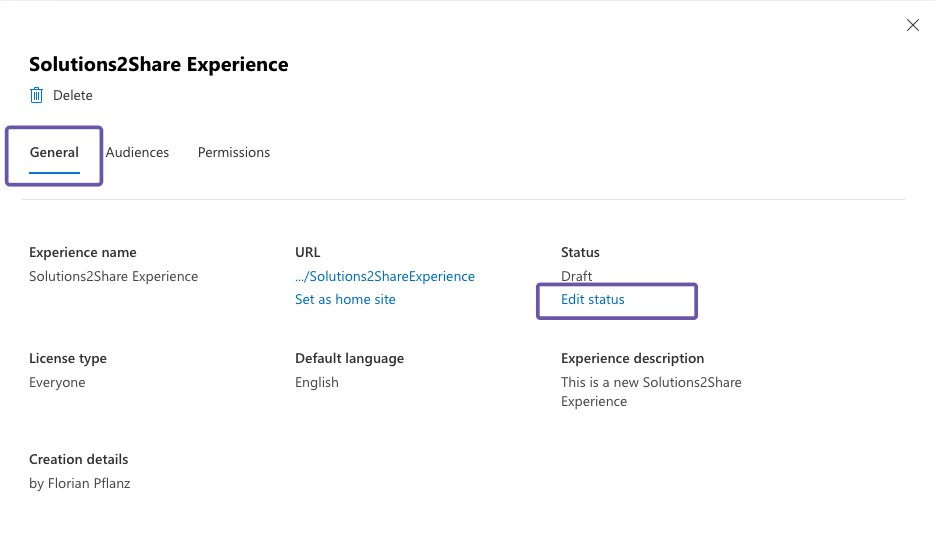Viewport: 936px width, 535px height.
Task: Select the 'Solutions2Share Experience' name value
Action: (x=113, y=276)
